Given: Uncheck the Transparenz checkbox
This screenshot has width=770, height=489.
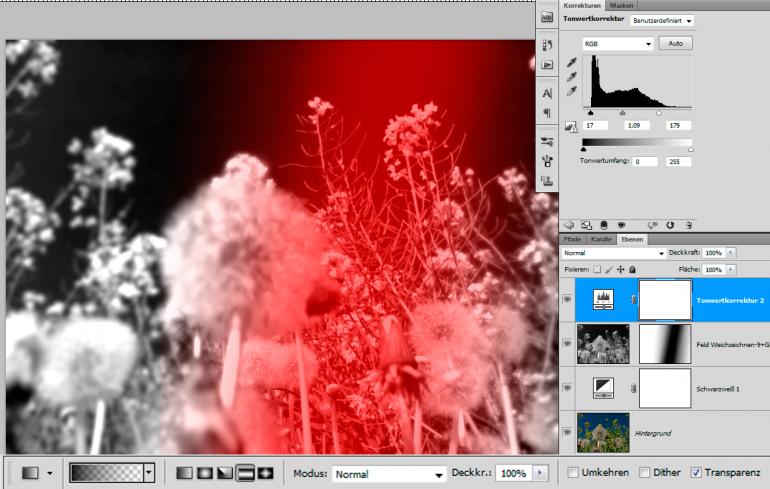Looking at the screenshot, I should point(696,472).
